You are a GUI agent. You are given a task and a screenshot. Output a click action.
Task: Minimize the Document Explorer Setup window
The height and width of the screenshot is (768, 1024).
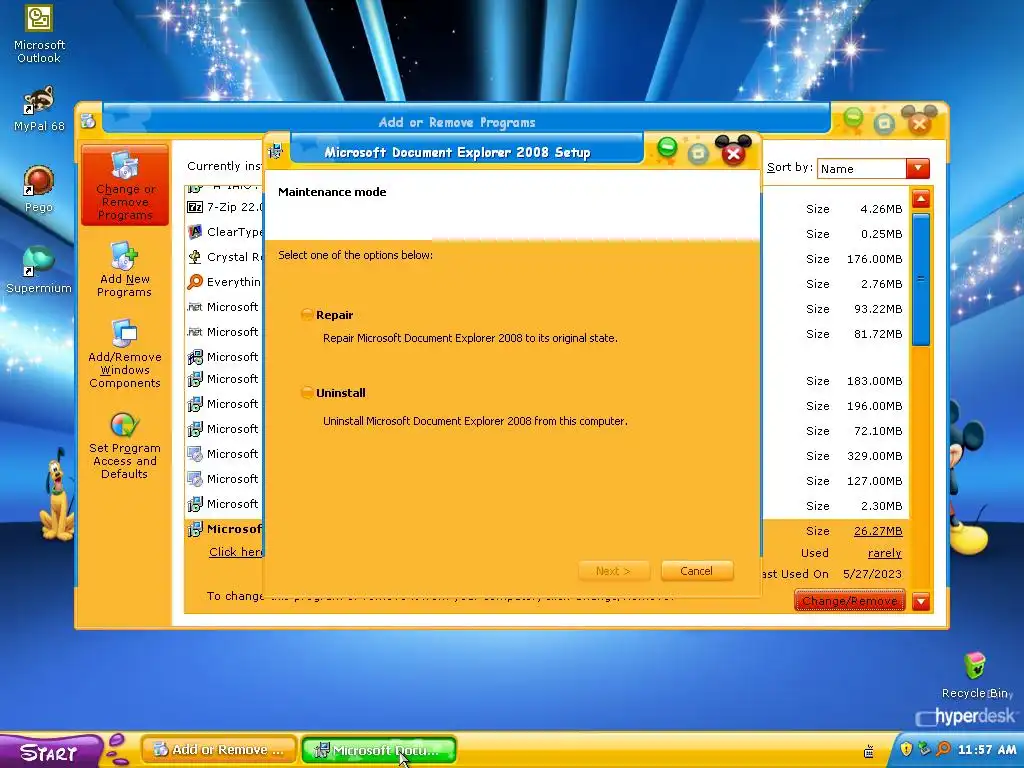(667, 148)
